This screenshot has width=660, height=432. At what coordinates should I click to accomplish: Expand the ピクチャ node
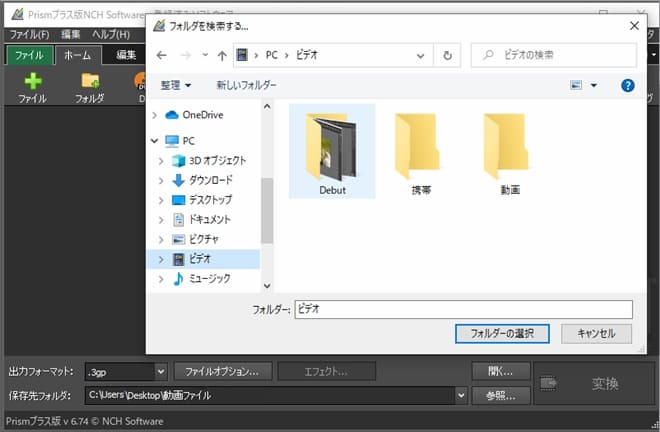point(161,239)
